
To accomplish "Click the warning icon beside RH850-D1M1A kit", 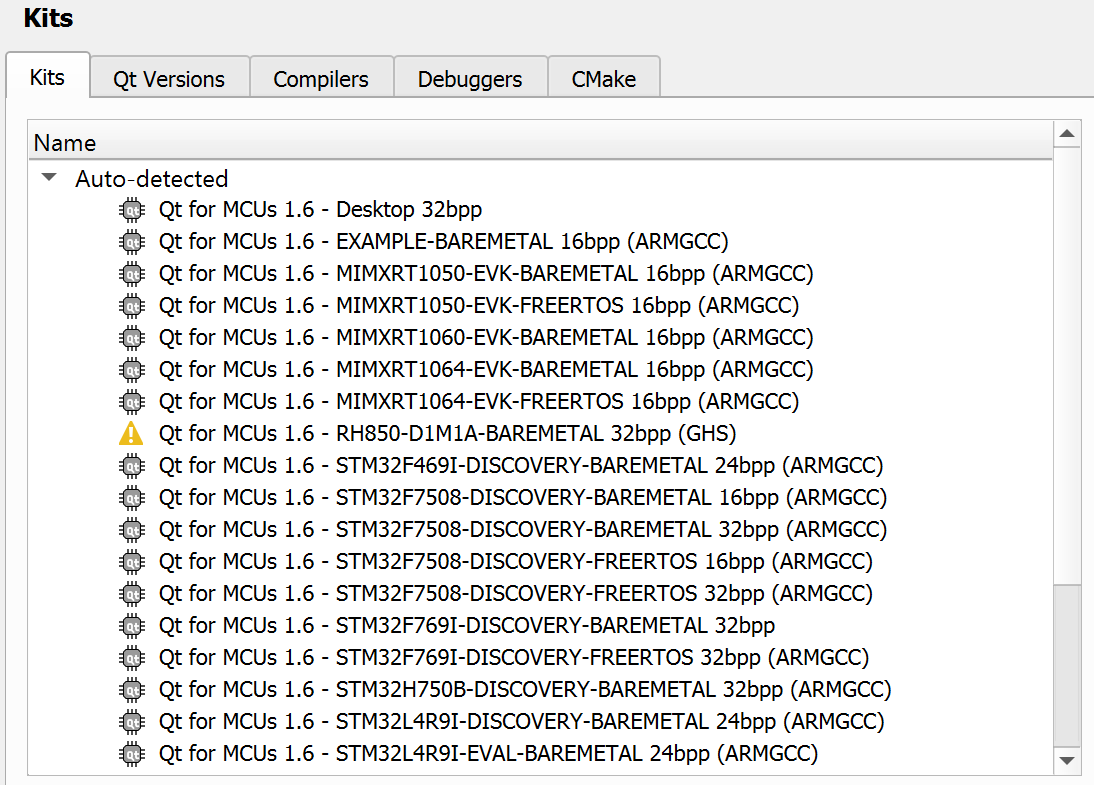I will 131,434.
